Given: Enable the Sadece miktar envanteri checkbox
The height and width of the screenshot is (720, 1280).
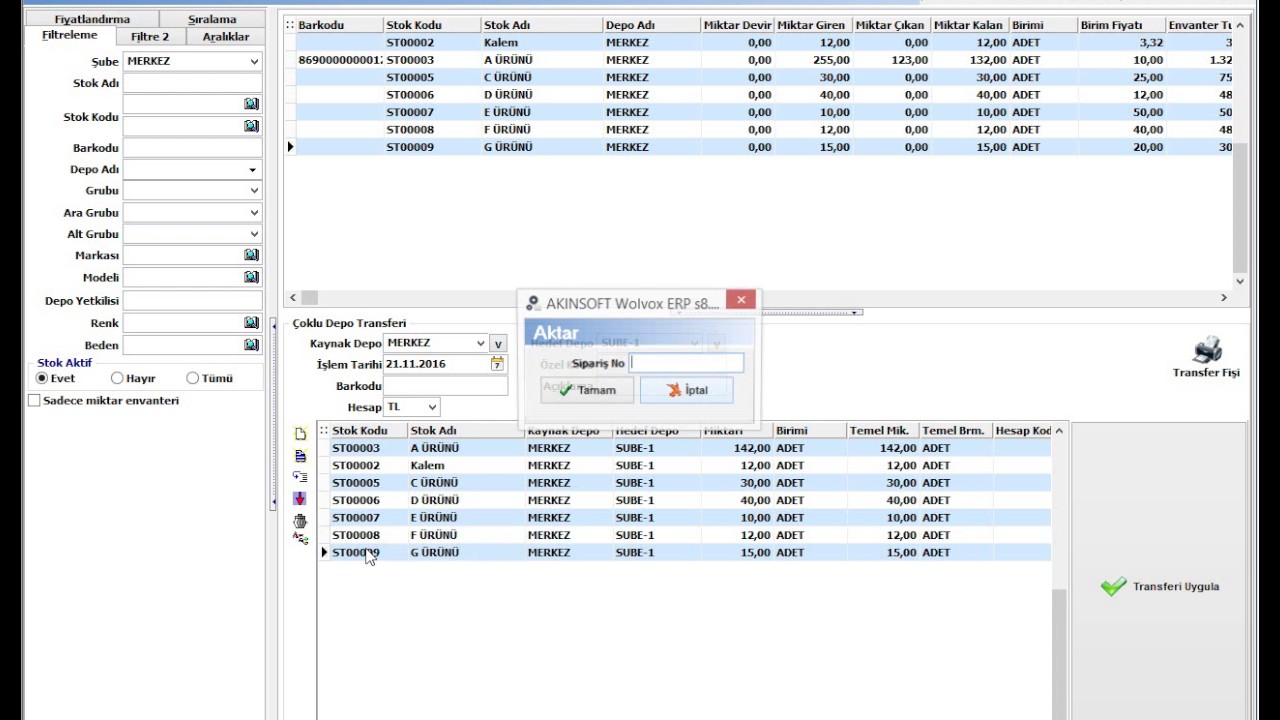Looking at the screenshot, I should click(x=32, y=399).
